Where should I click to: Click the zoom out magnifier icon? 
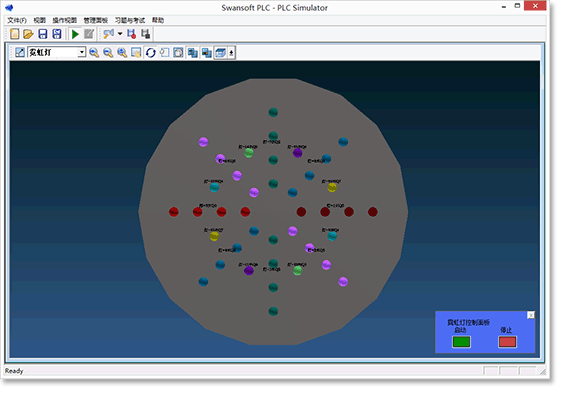pyautogui.click(x=108, y=53)
